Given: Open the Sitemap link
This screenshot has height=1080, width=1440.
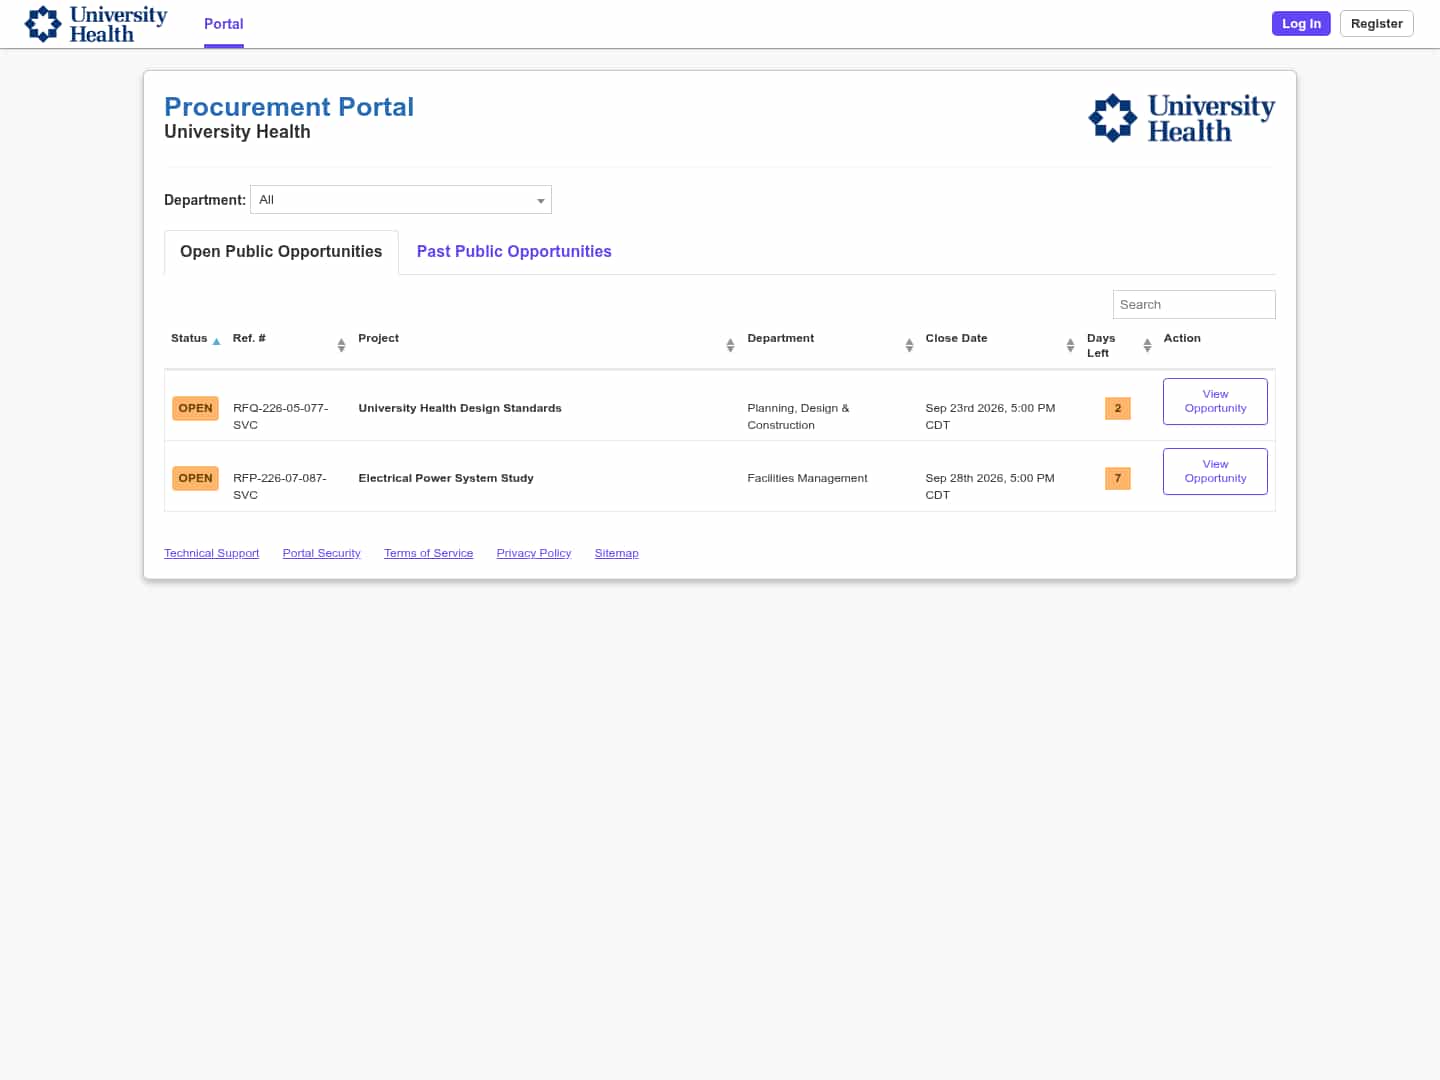Looking at the screenshot, I should pyautogui.click(x=616, y=553).
